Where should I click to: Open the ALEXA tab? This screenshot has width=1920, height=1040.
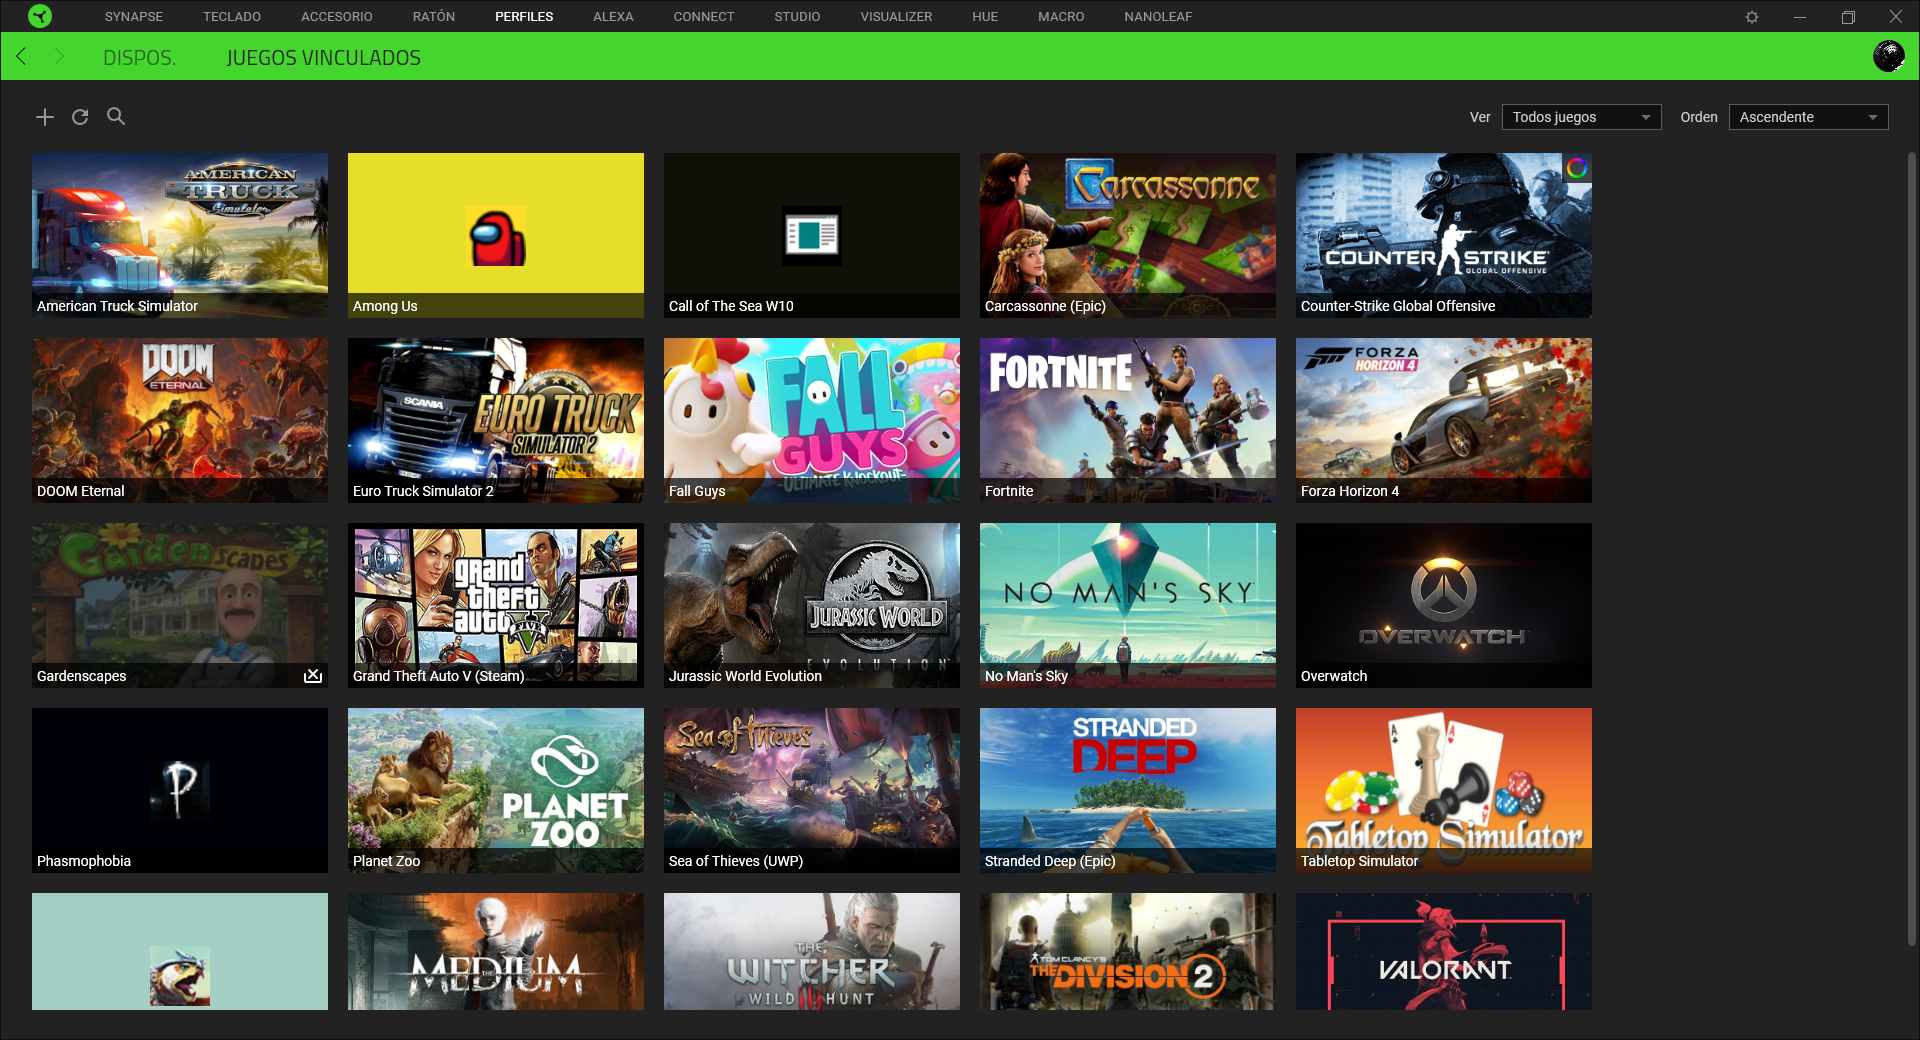(x=613, y=17)
